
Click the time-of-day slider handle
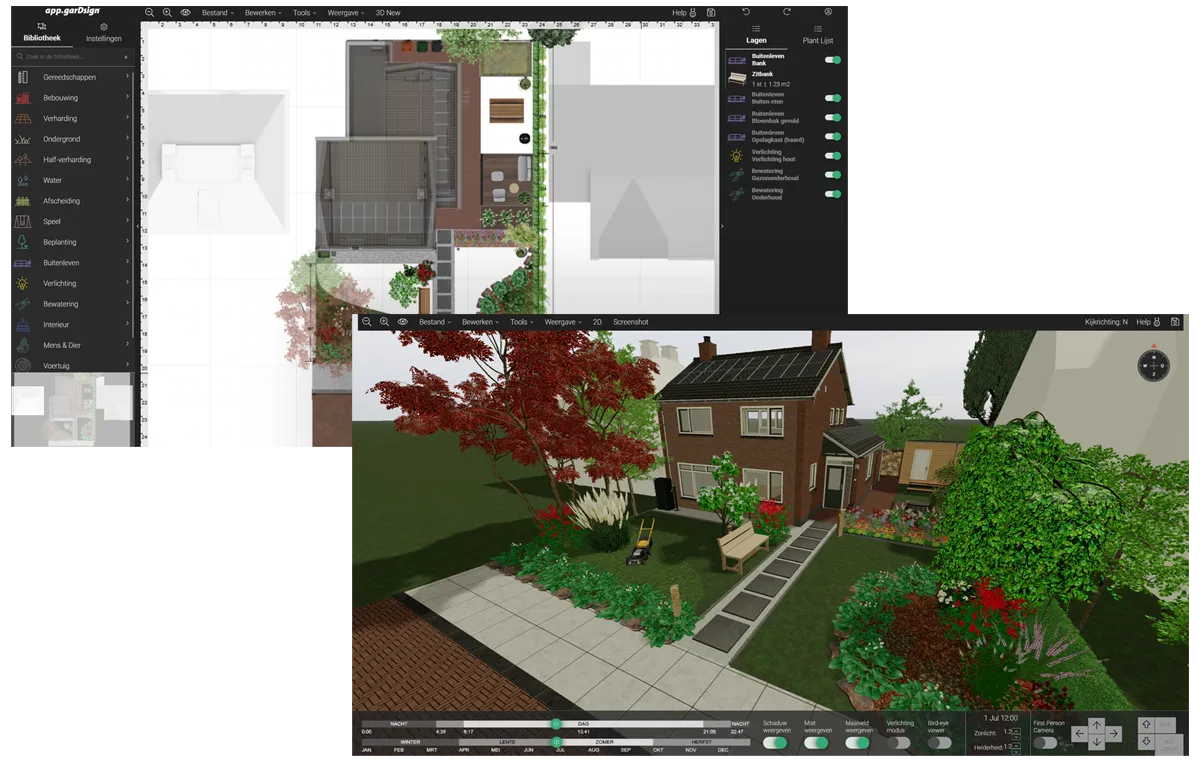point(557,723)
